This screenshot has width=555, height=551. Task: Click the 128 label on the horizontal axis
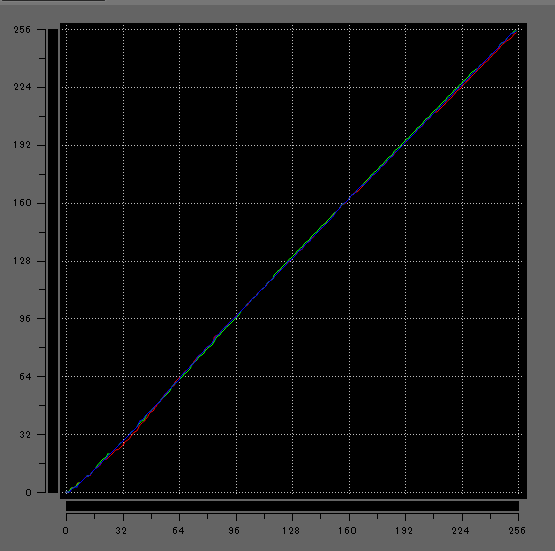click(291, 530)
